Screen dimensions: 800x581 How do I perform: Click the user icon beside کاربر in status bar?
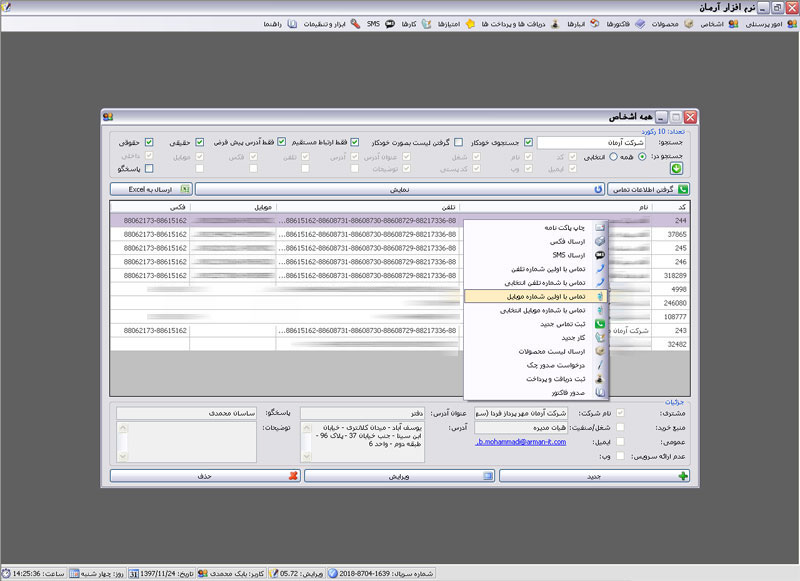coord(203,573)
